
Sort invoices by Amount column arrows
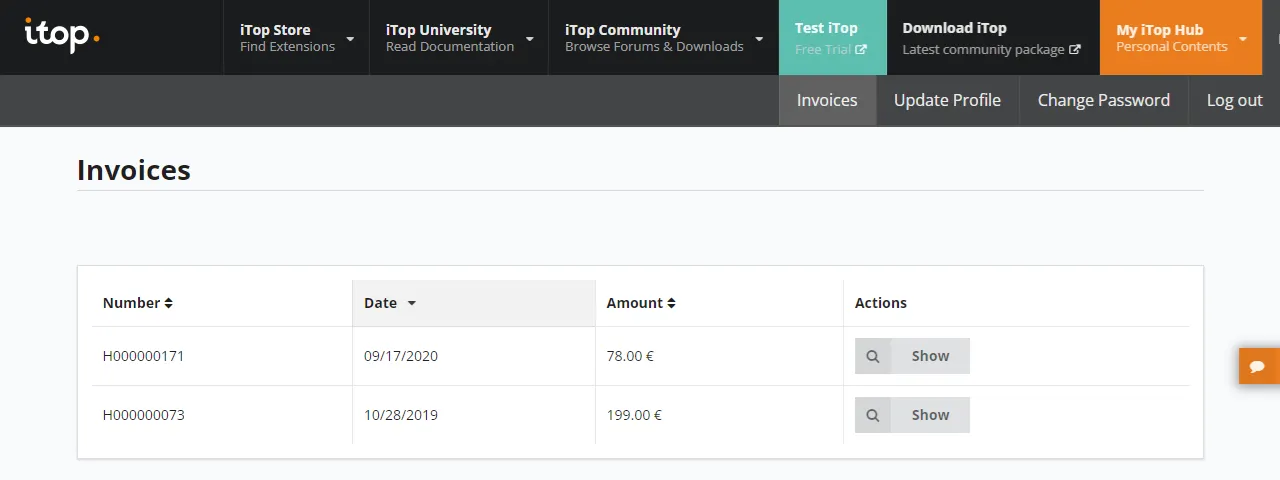tap(672, 303)
